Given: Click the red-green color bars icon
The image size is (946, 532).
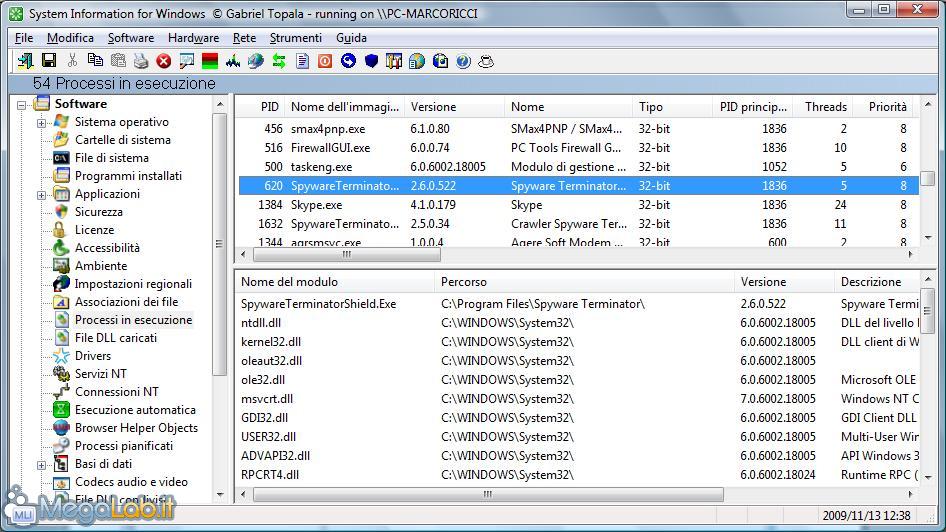Looking at the screenshot, I should coord(210,61).
